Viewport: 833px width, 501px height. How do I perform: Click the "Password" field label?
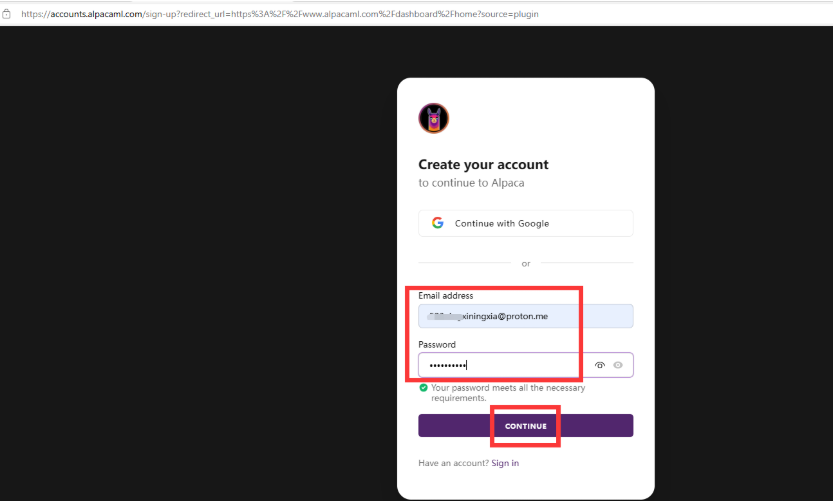[437, 344]
